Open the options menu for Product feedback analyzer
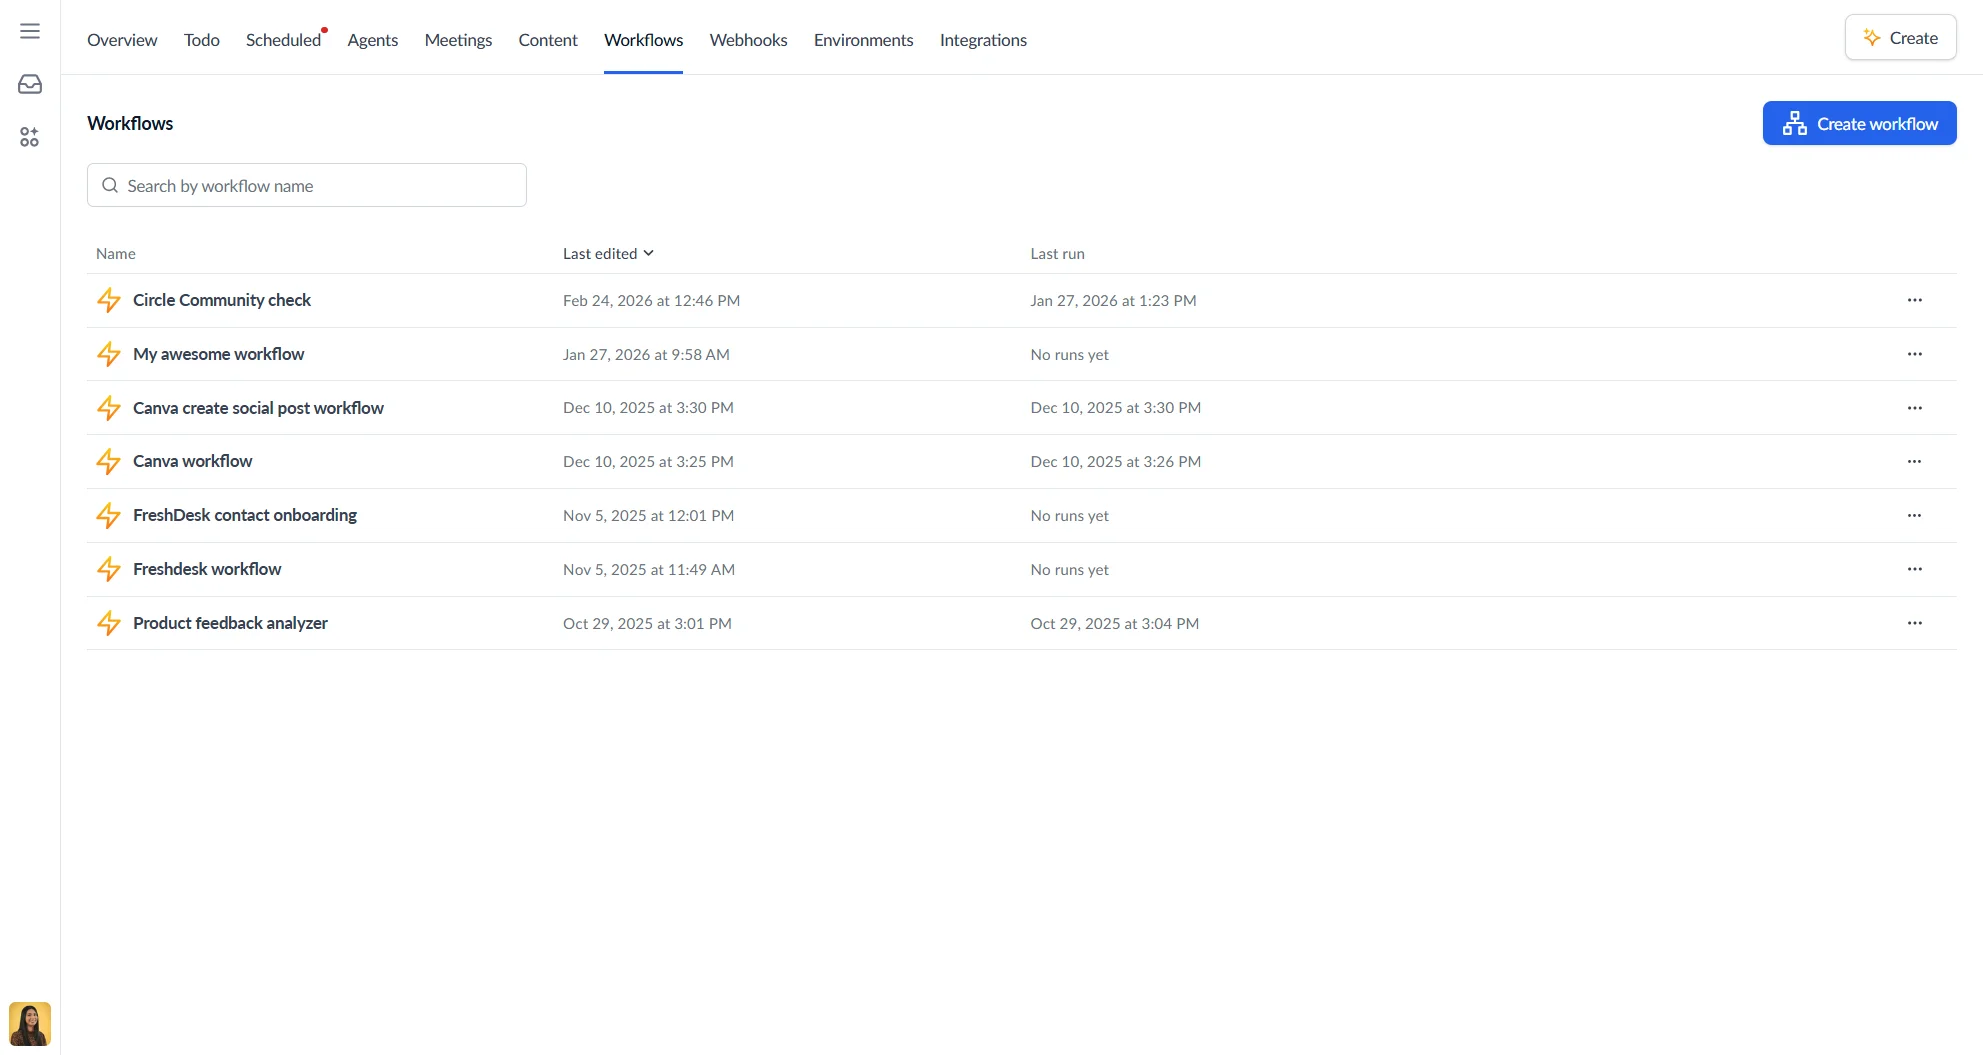This screenshot has height=1055, width=1983. 1915,622
